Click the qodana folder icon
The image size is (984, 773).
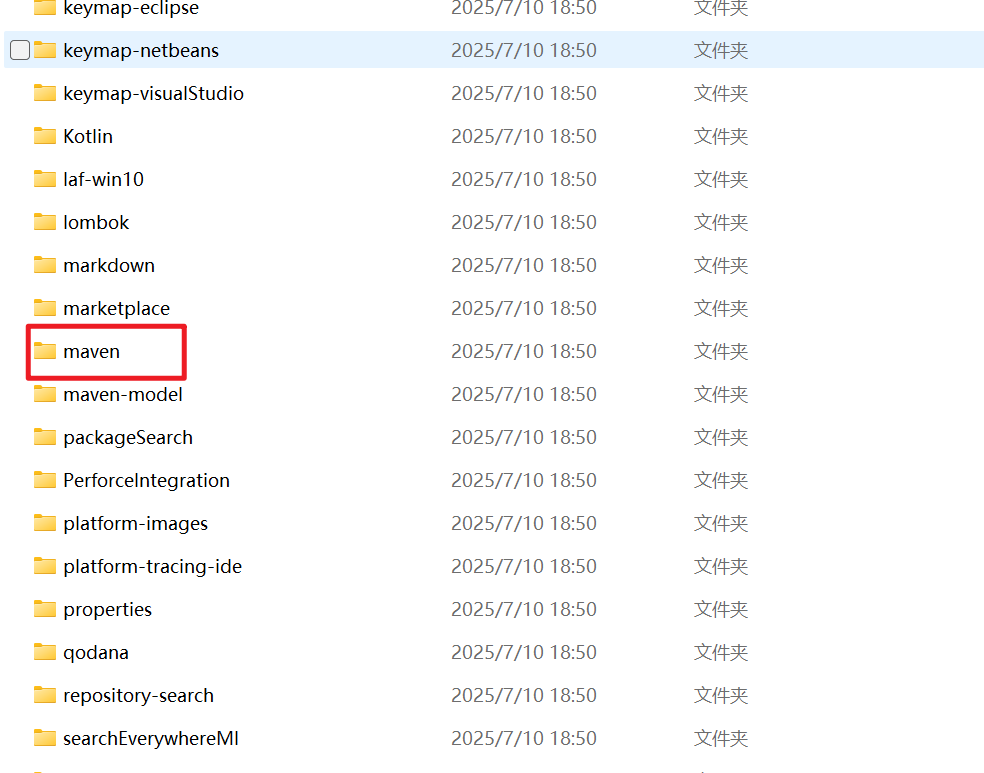pyautogui.click(x=45, y=652)
